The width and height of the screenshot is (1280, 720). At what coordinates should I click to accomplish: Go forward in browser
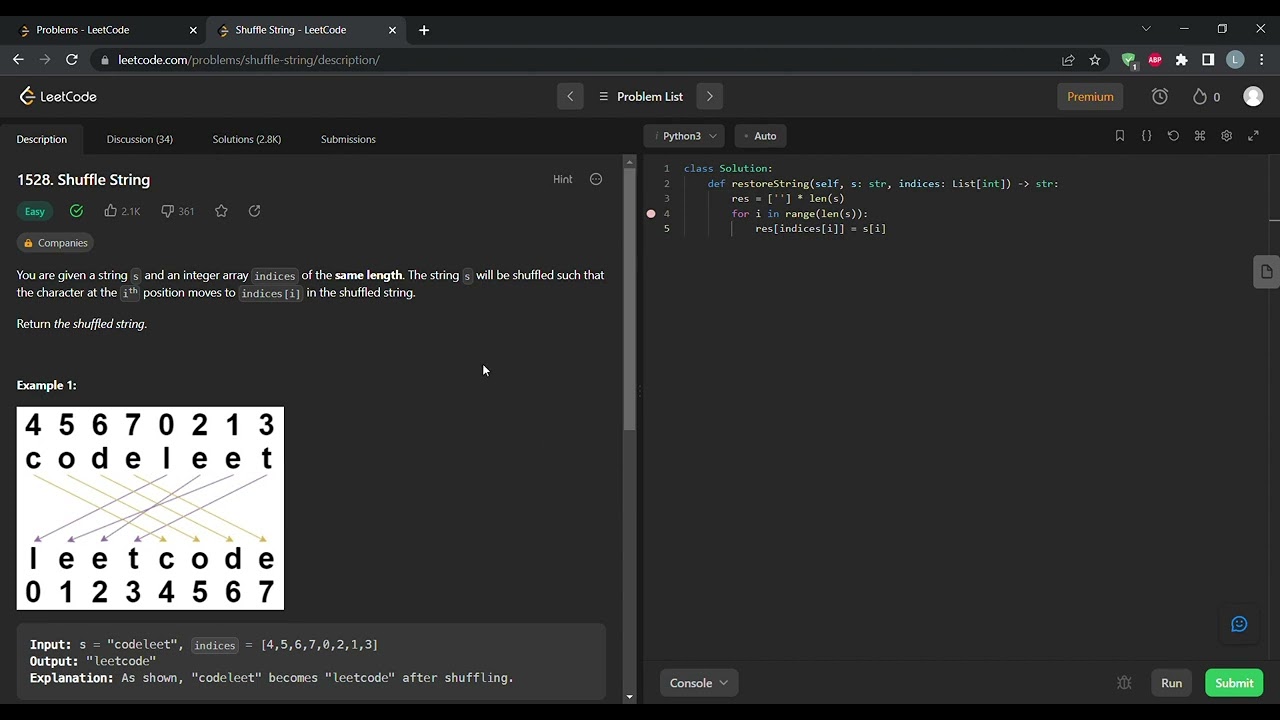pyautogui.click(x=45, y=60)
